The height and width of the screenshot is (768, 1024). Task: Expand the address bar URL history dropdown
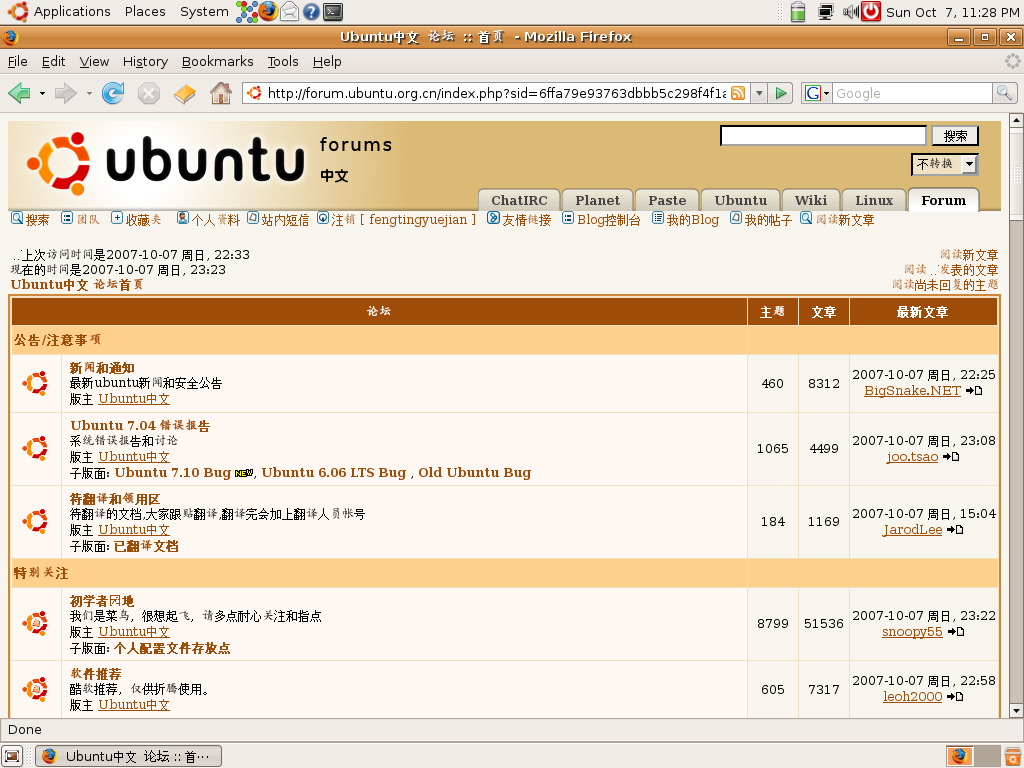[759, 93]
